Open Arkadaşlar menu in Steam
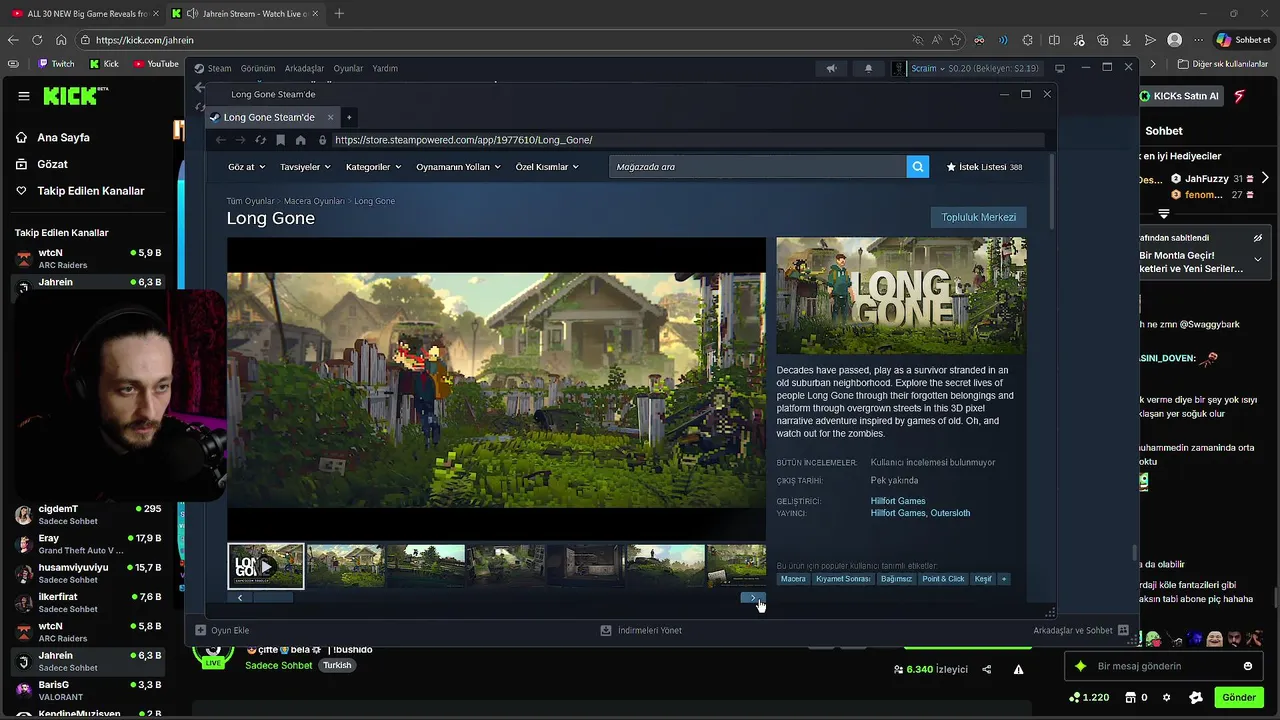Image resolution: width=1280 pixels, height=720 pixels. pyautogui.click(x=304, y=68)
